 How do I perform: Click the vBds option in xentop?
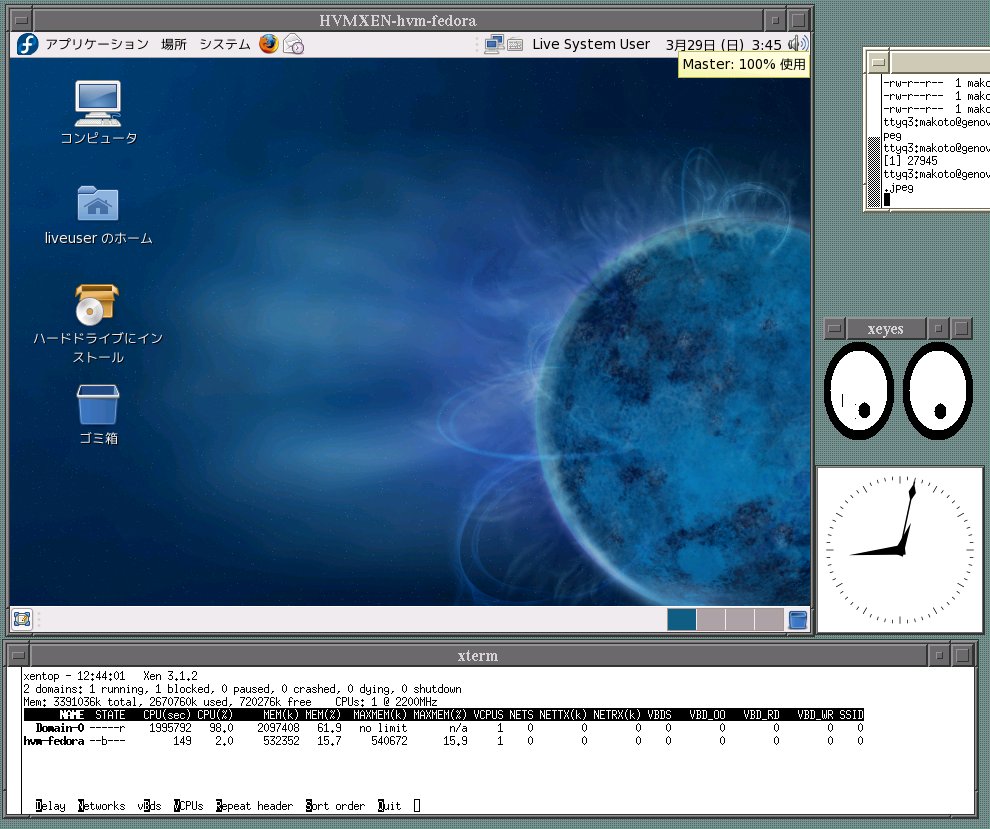pyautogui.click(x=150, y=806)
